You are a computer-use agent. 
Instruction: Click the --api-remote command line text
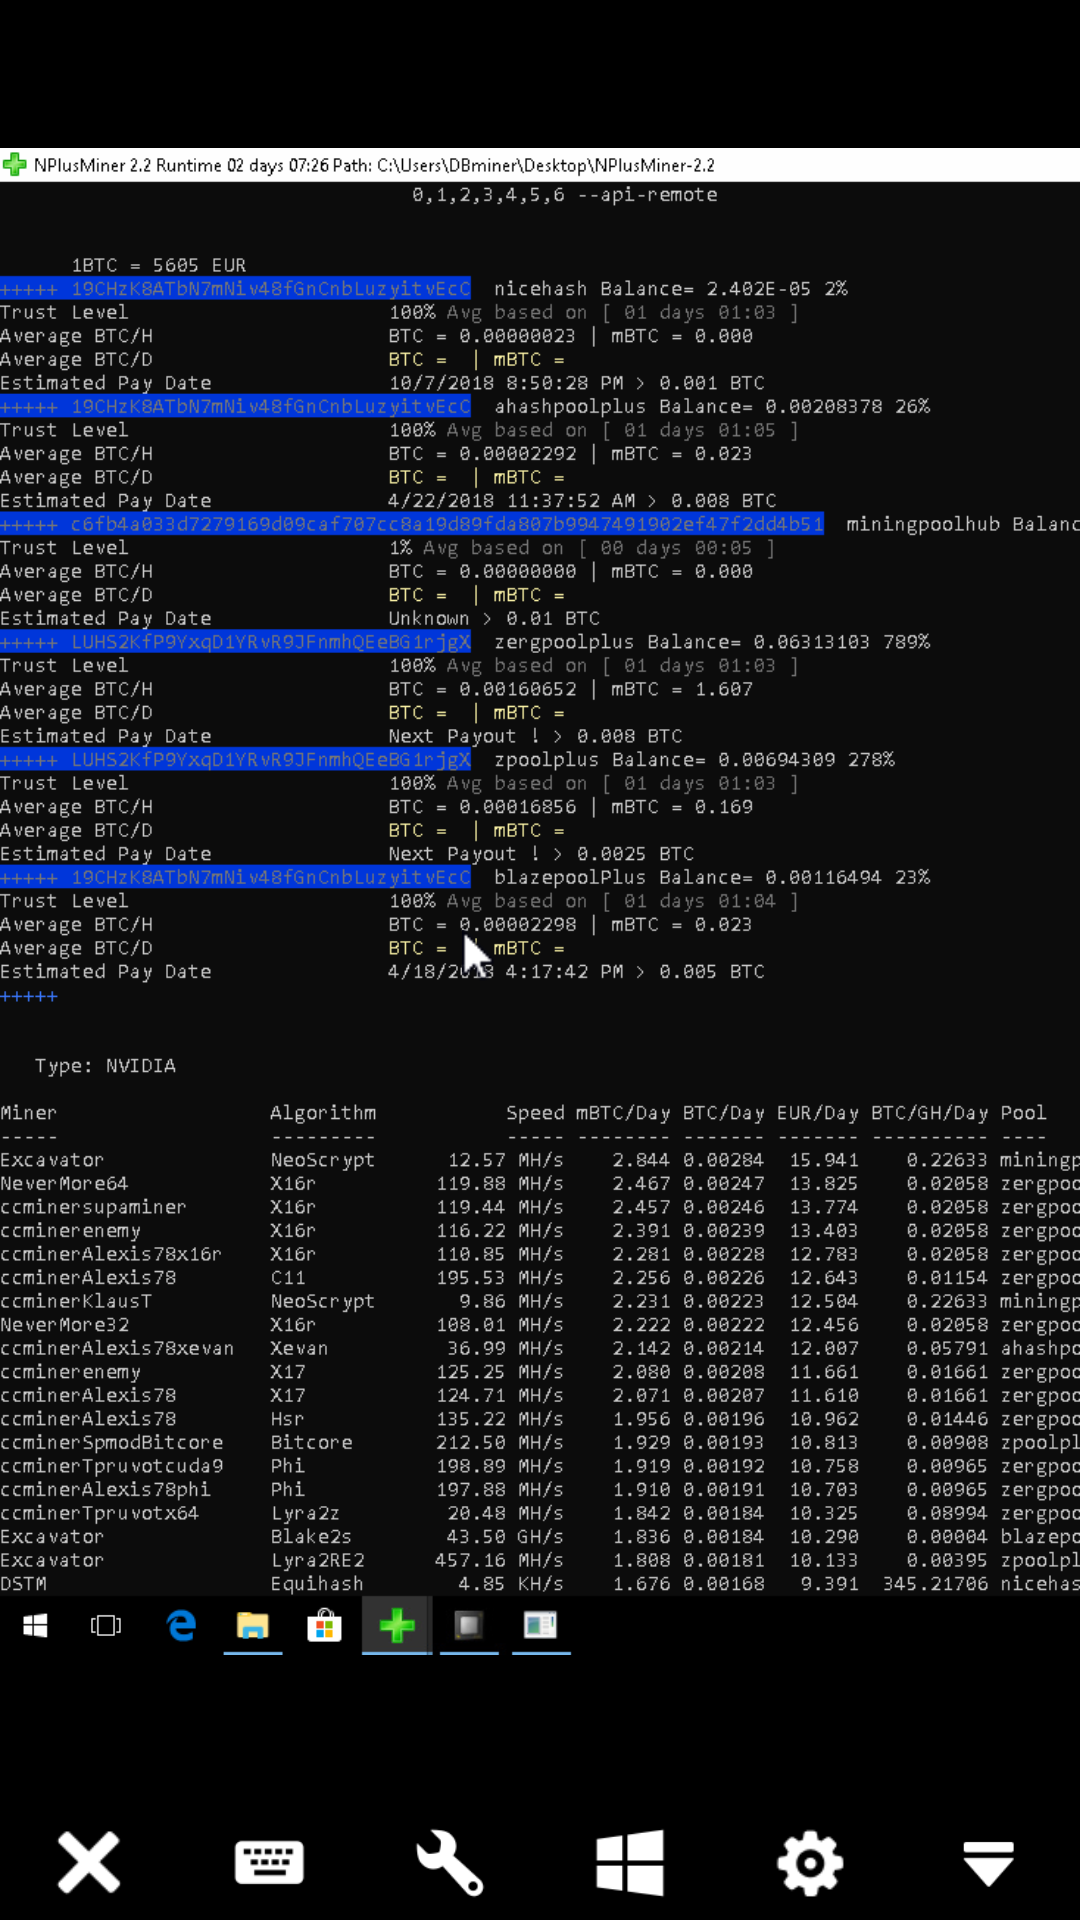pos(647,195)
